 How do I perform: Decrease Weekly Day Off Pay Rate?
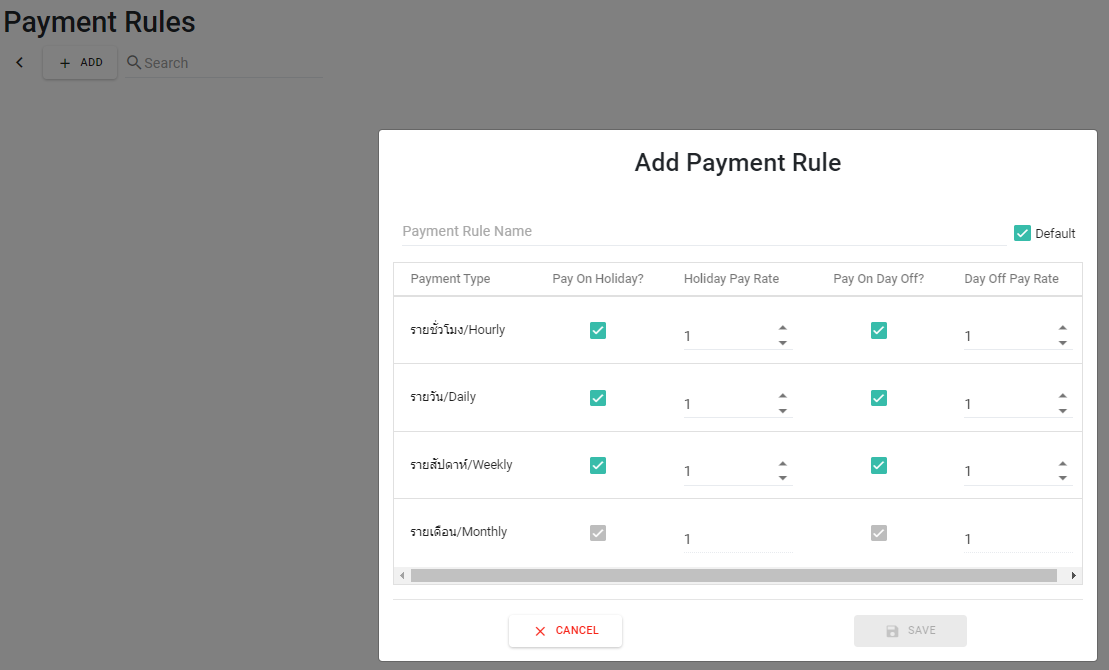pos(1063,478)
